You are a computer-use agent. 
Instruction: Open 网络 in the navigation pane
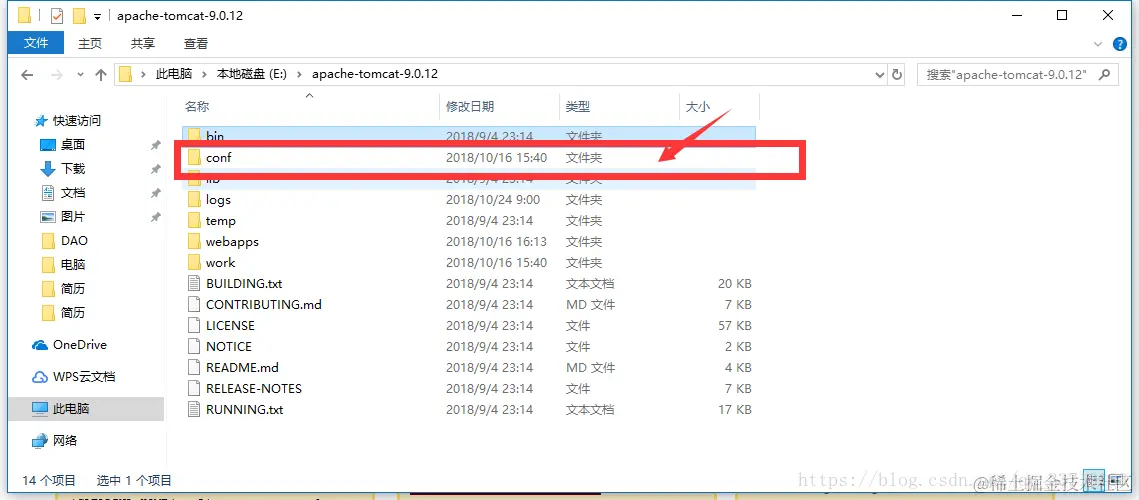click(x=65, y=441)
